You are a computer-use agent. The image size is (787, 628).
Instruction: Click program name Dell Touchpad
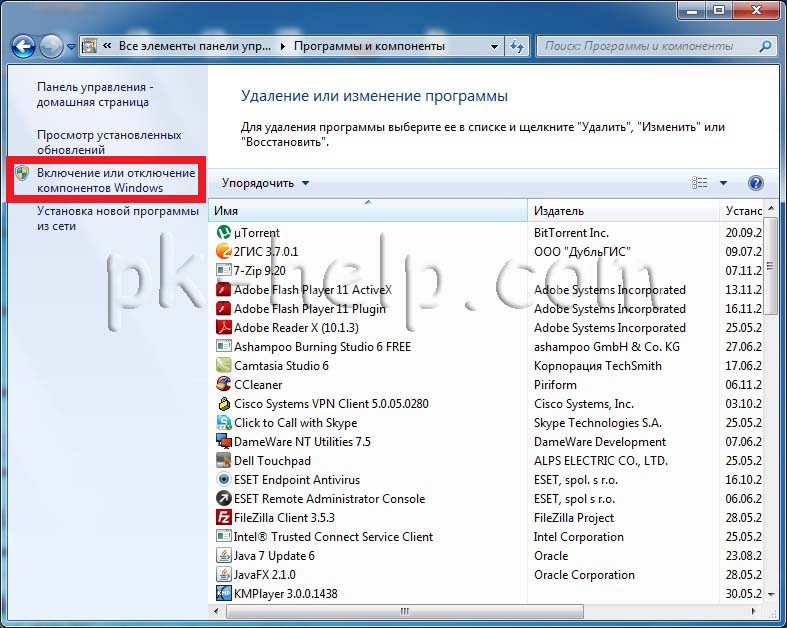pyautogui.click(x=273, y=460)
